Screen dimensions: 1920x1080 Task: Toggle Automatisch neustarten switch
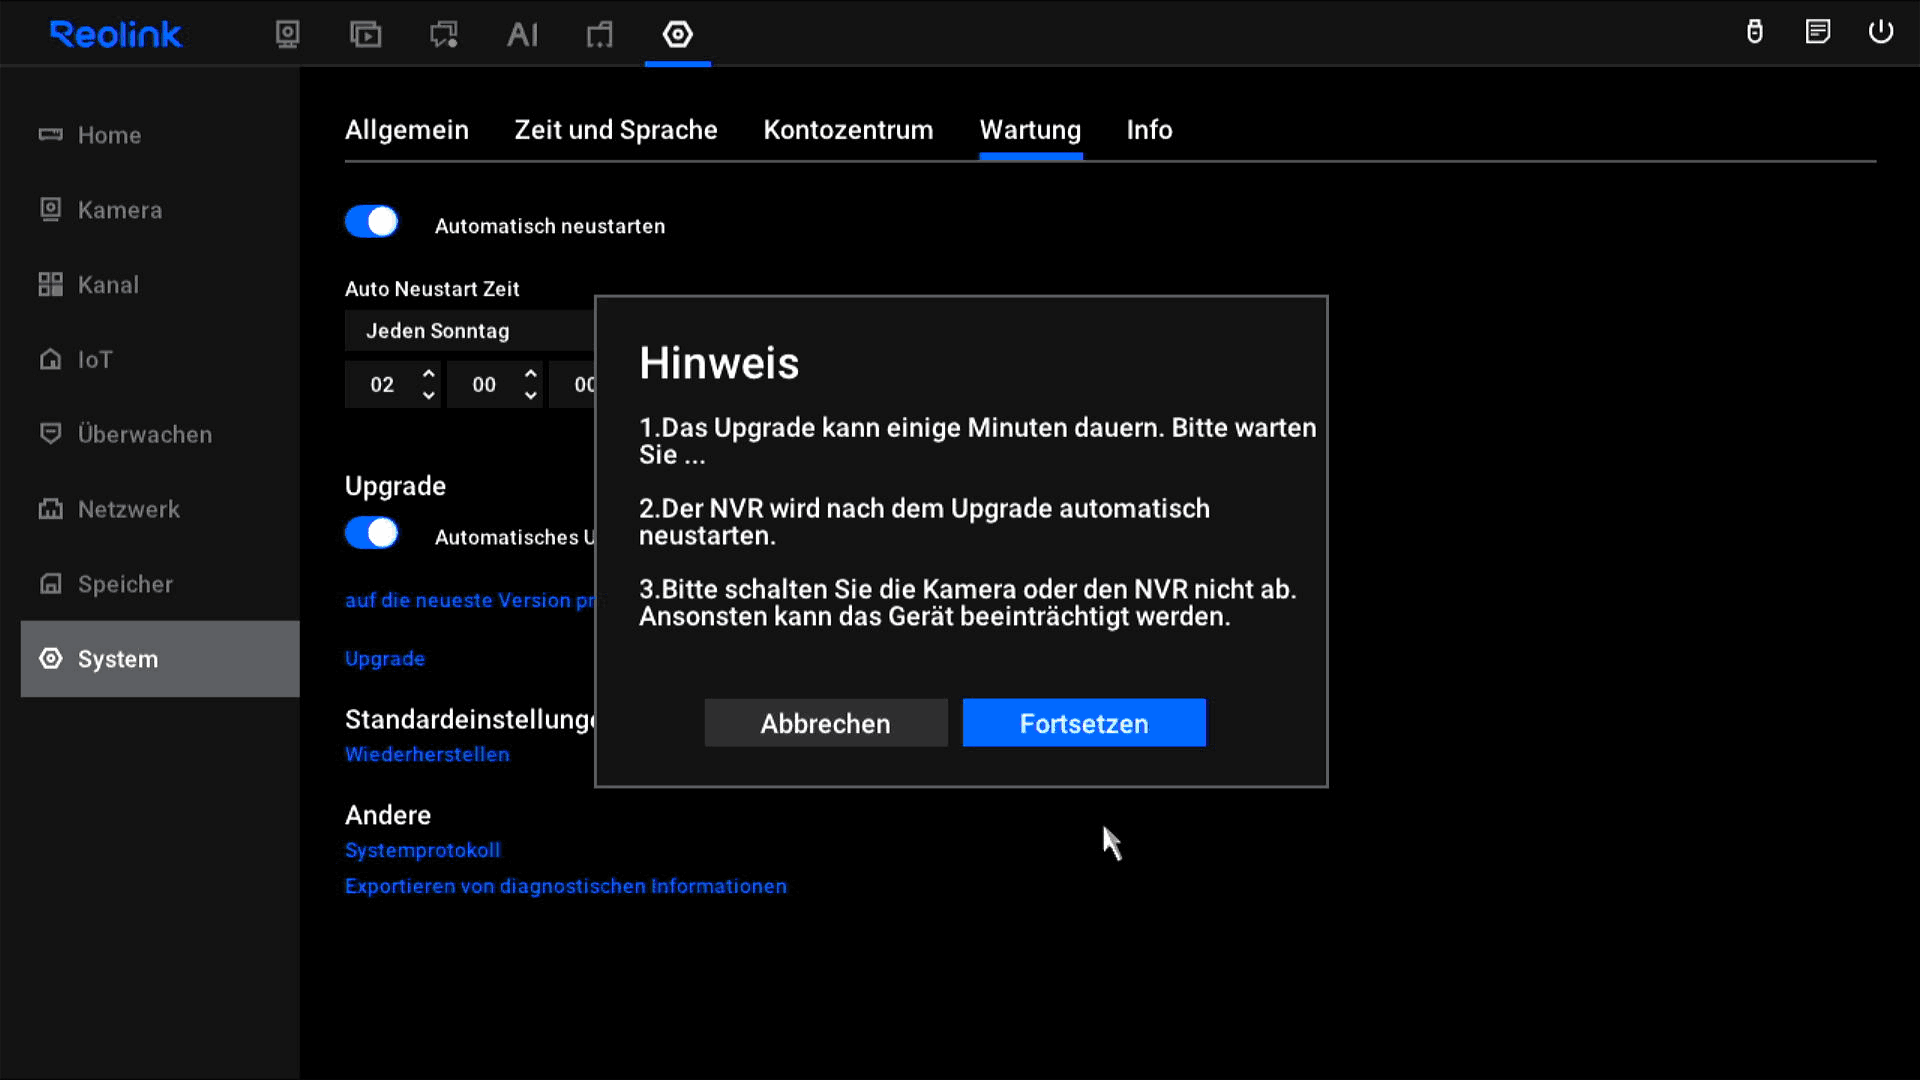point(372,222)
